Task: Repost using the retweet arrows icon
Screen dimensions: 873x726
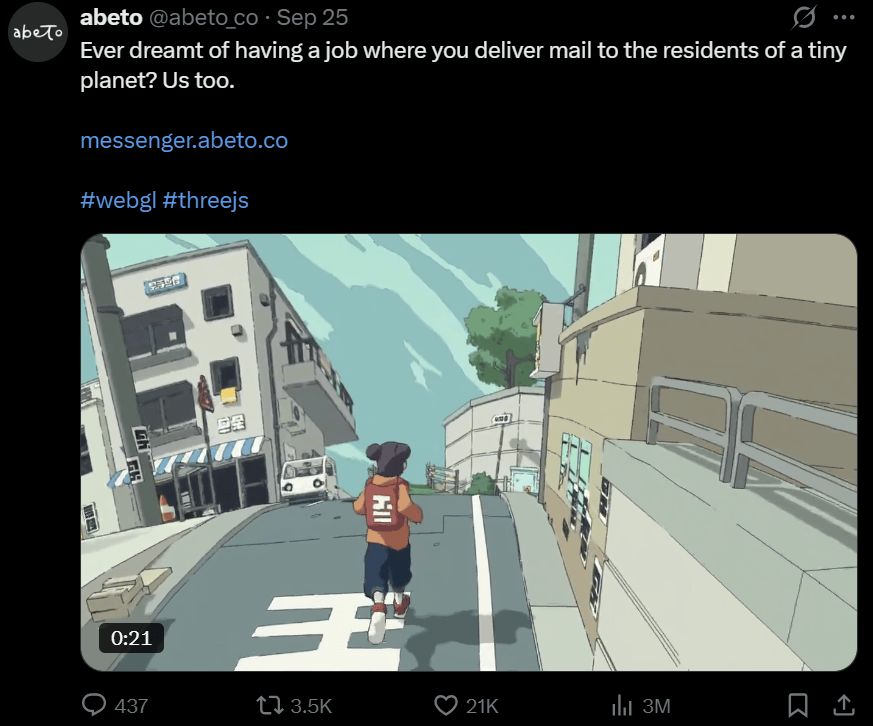Action: pos(270,705)
